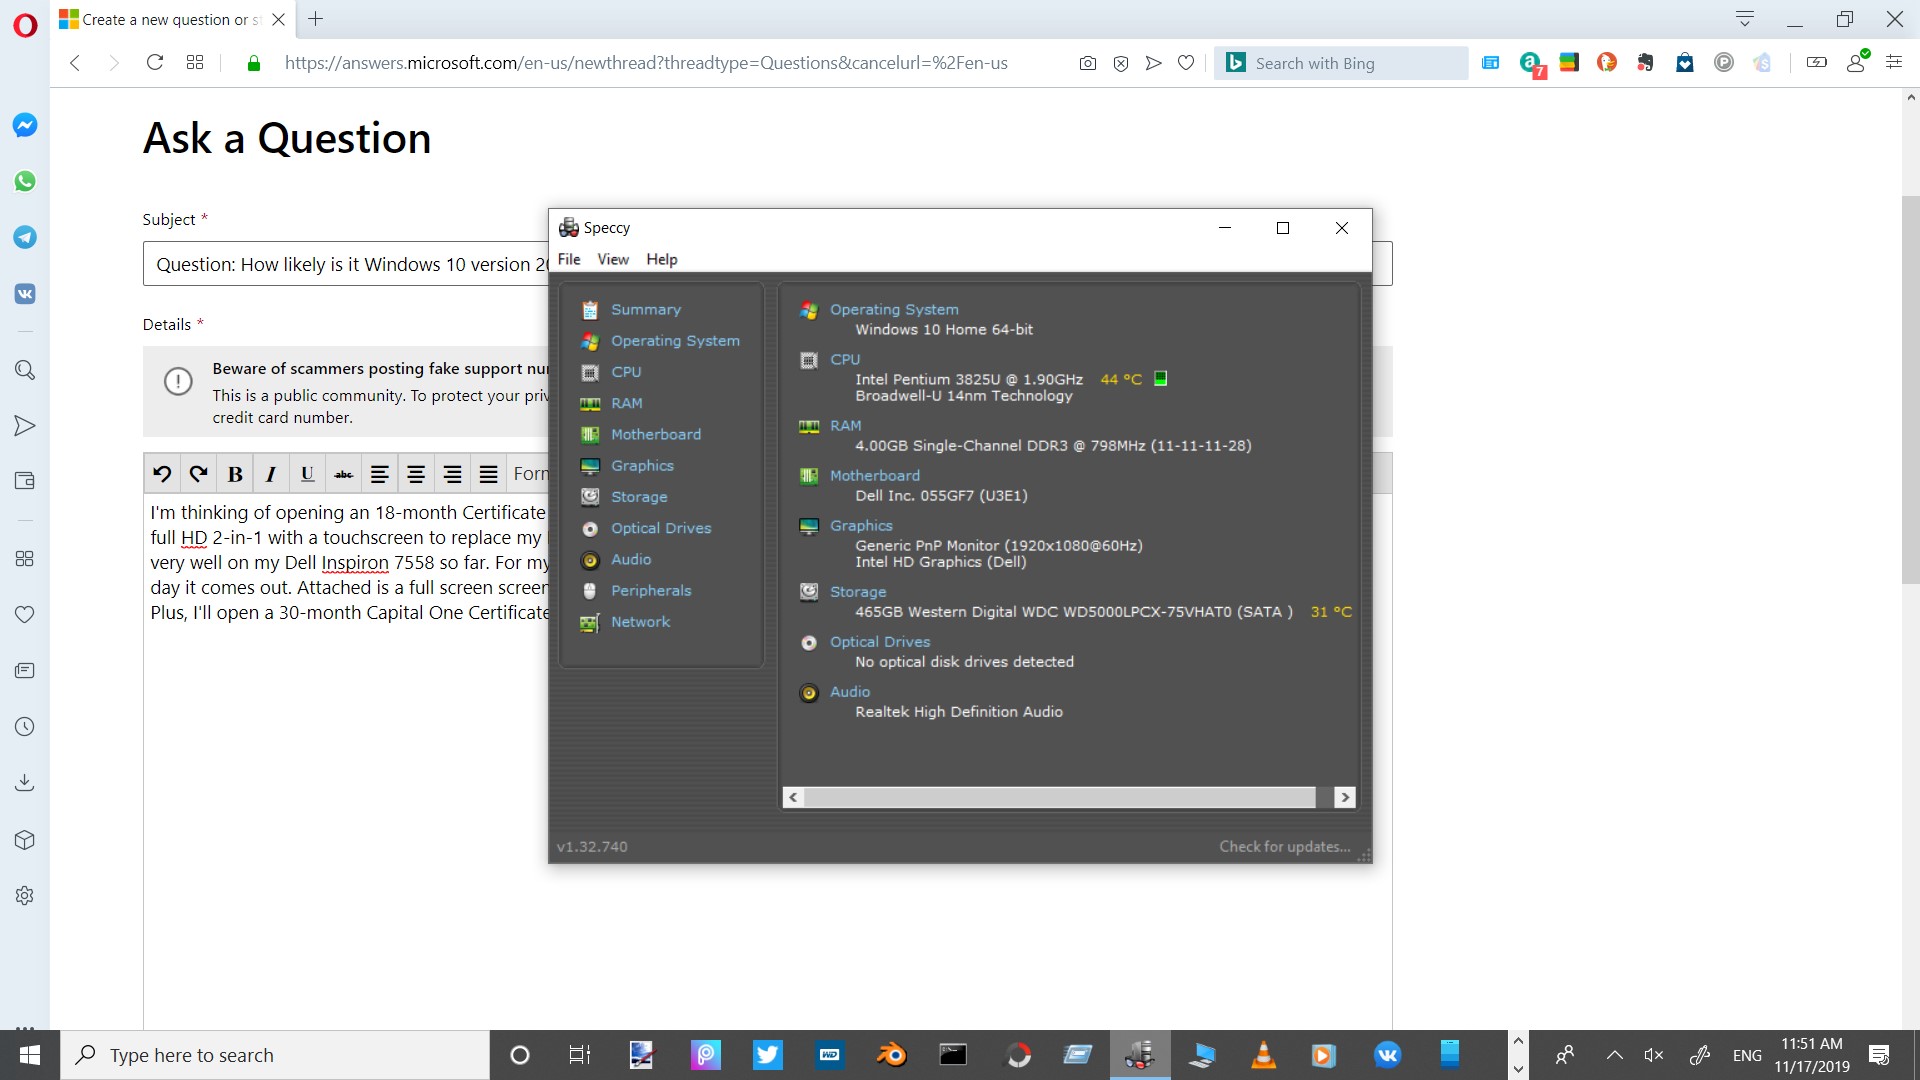
Task: Undo in the editor toolbar
Action: tap(162, 473)
